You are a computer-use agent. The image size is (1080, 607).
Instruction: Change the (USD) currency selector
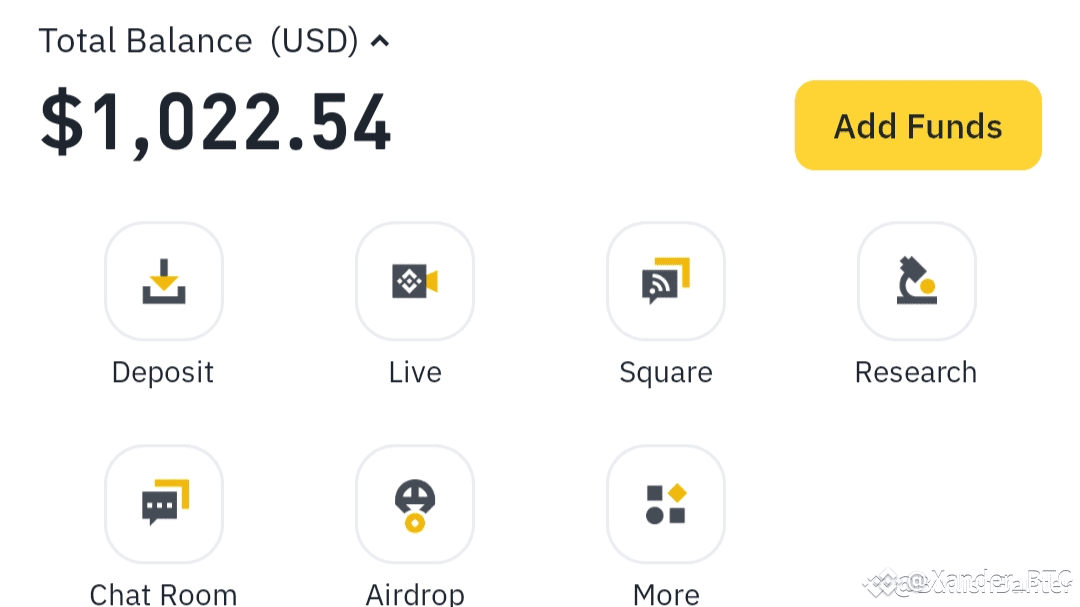coord(315,41)
